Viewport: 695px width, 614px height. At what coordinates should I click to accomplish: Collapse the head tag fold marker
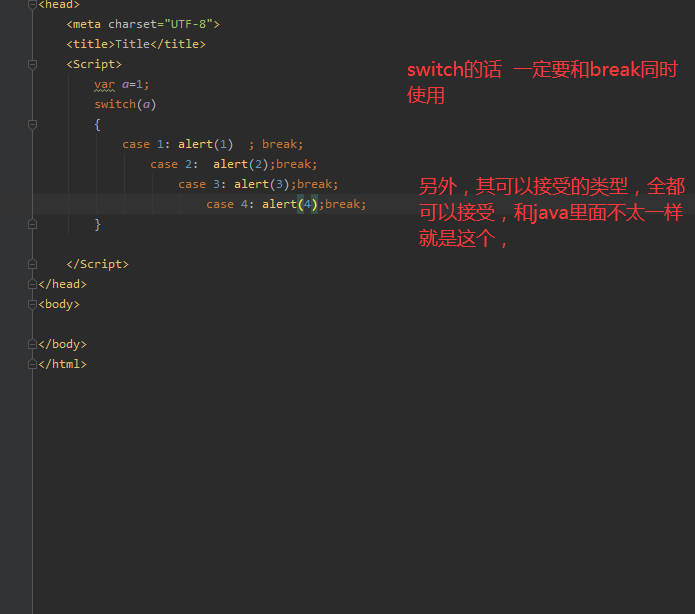[32, 4]
